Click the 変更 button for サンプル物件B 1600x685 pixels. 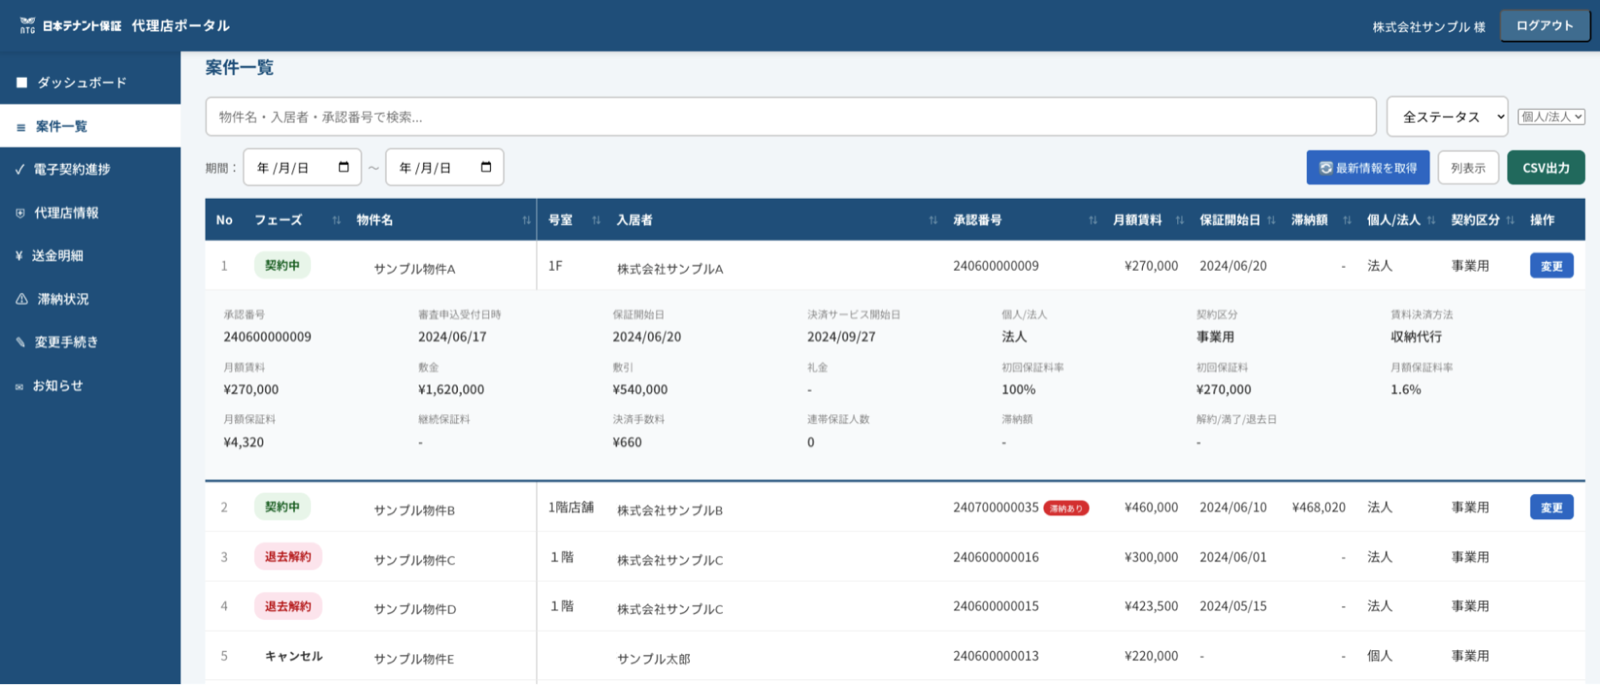coord(1551,507)
